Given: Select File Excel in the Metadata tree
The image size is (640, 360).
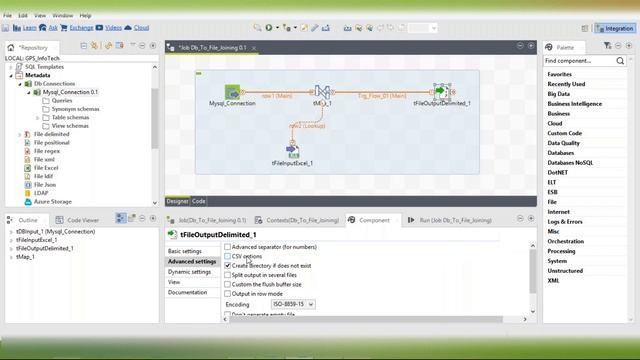Looking at the screenshot, I should (x=46, y=168).
